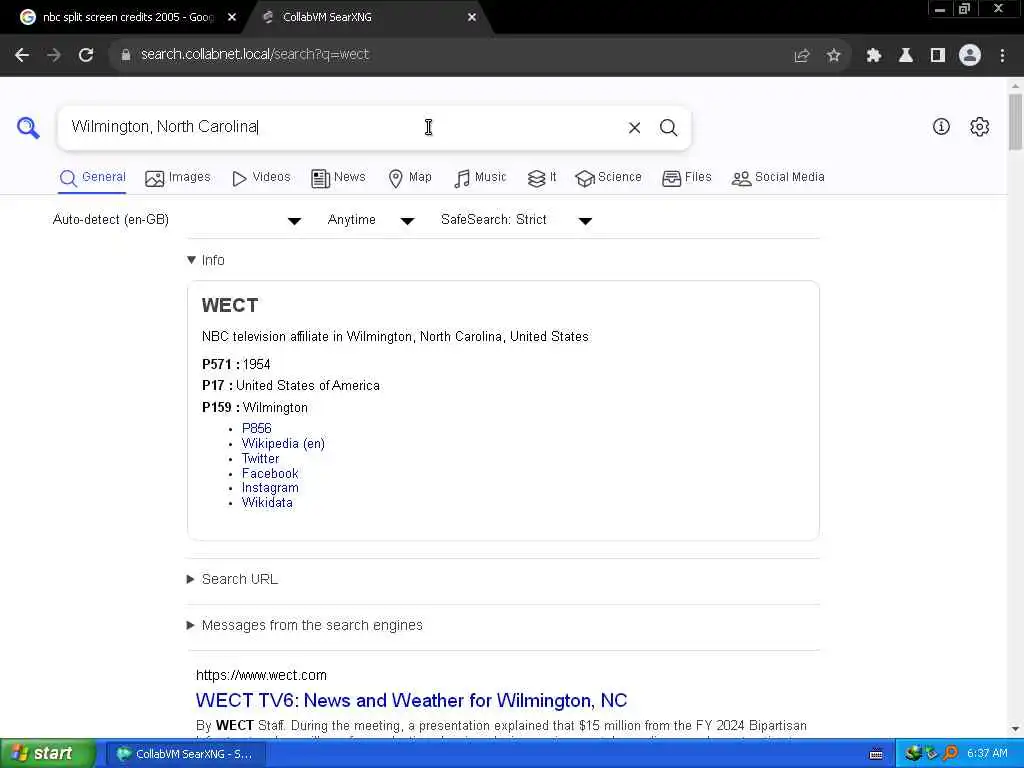Open the about info icon

click(941, 127)
